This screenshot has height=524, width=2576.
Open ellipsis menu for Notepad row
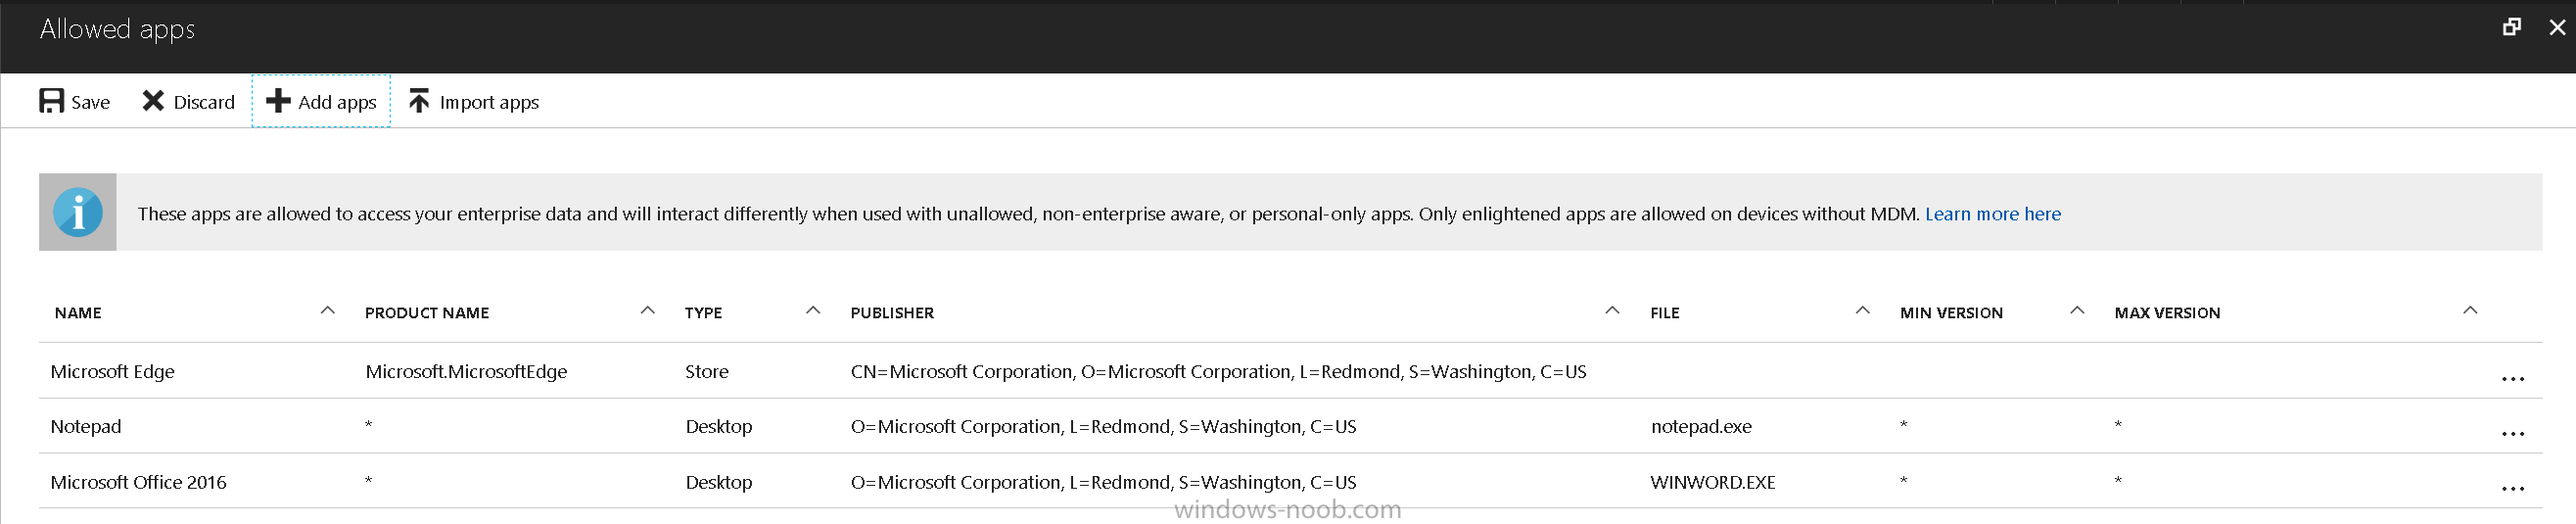pyautogui.click(x=2512, y=434)
